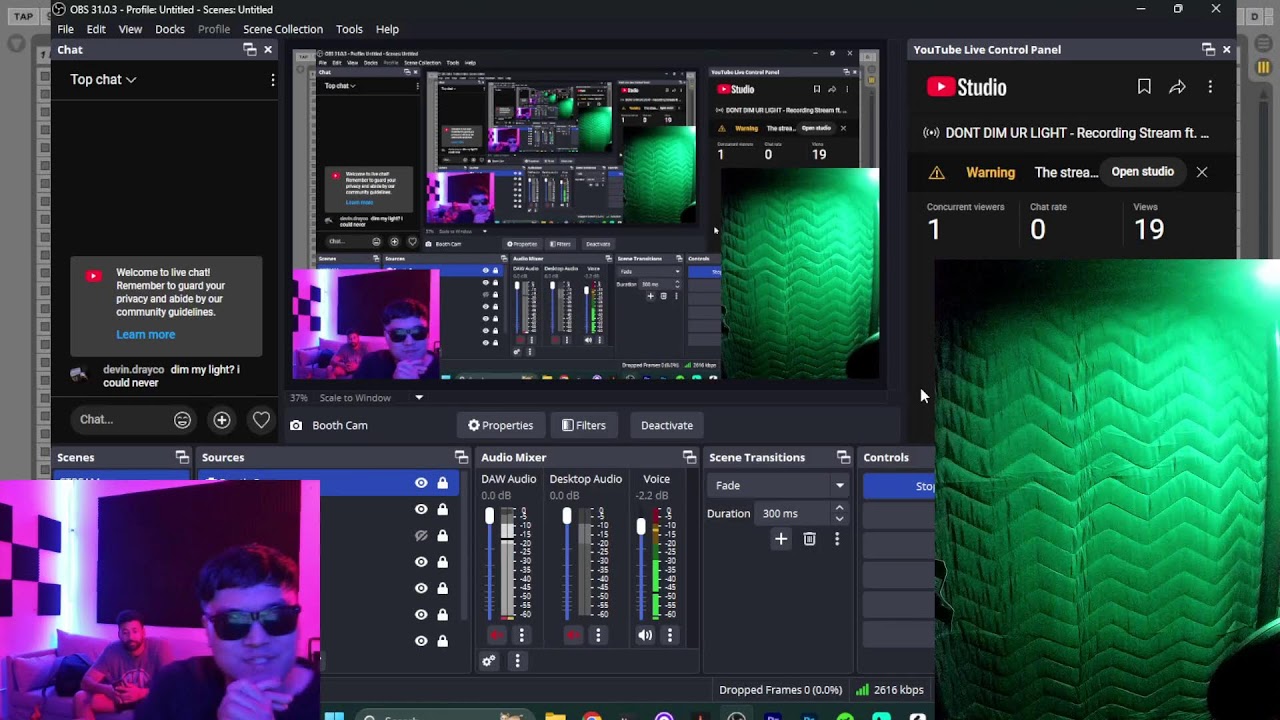The height and width of the screenshot is (720, 1280).
Task: Open the Fade transition dropdown
Action: pos(779,486)
